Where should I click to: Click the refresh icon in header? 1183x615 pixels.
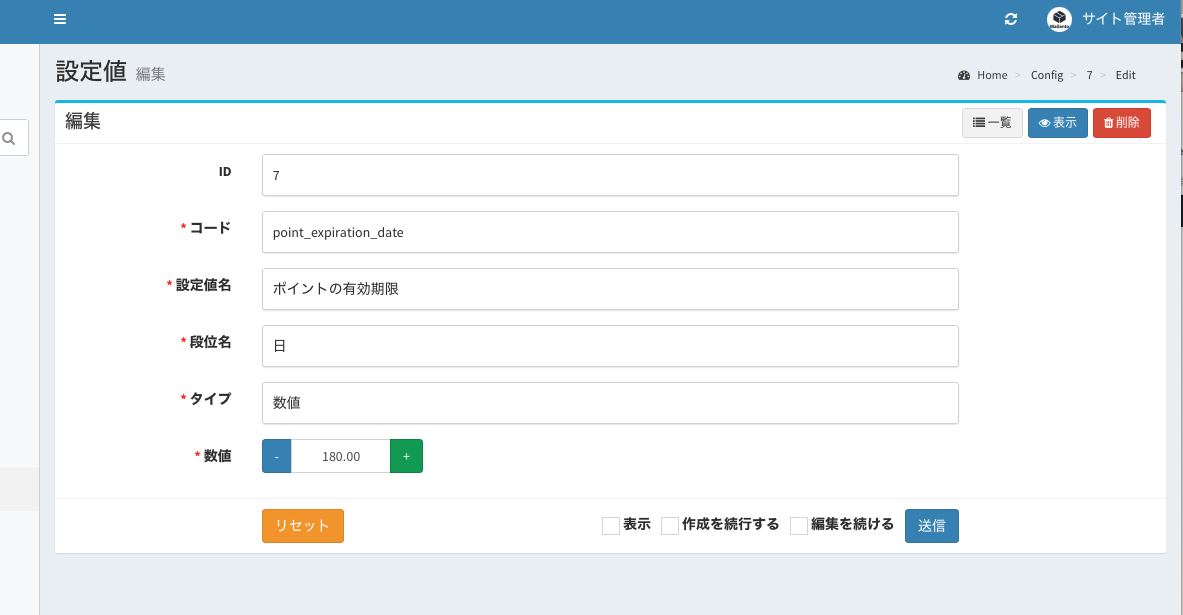pos(1011,20)
